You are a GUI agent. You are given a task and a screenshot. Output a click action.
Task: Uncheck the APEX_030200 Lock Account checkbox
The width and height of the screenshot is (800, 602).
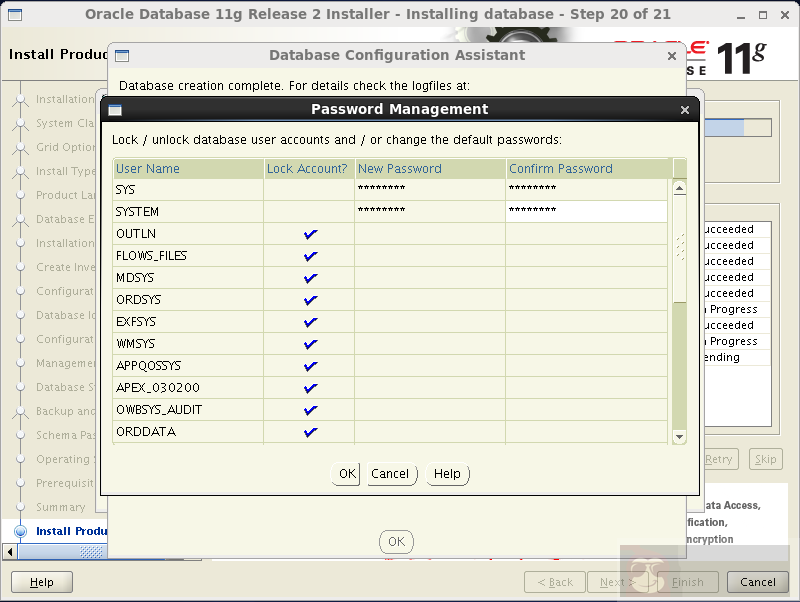(x=310, y=387)
